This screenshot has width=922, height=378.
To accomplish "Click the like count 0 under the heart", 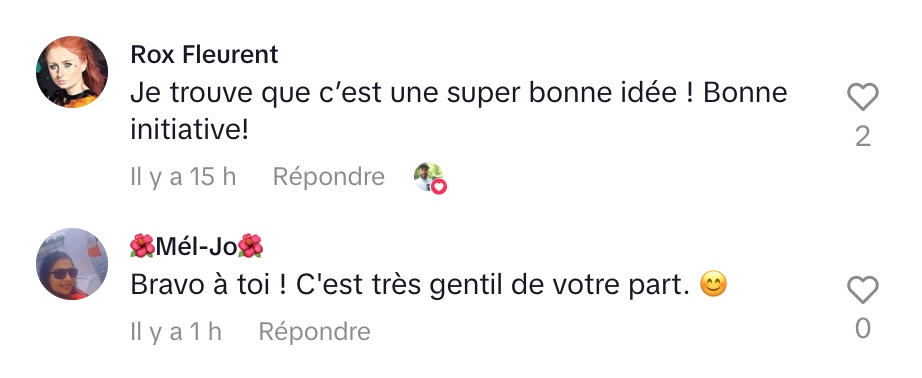I will (x=863, y=329).
